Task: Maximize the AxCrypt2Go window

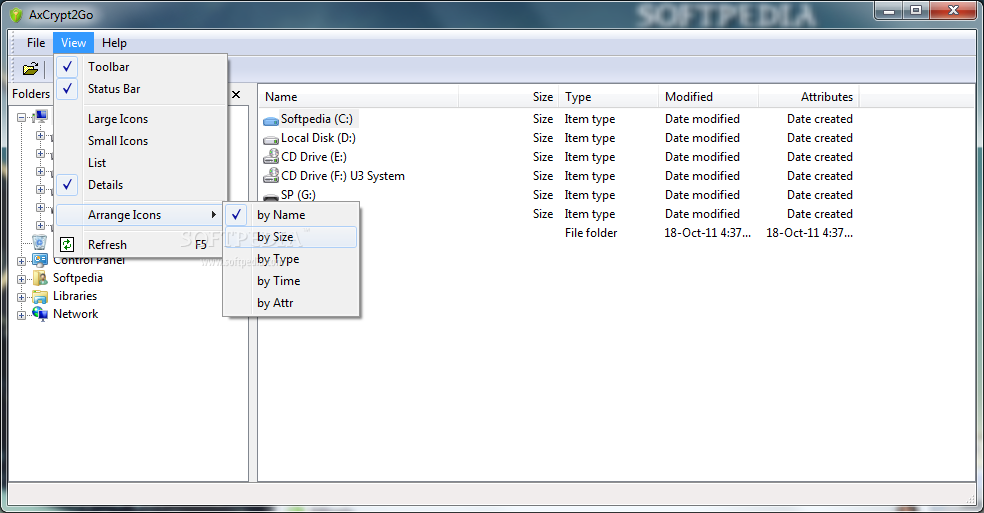Action: 916,11
